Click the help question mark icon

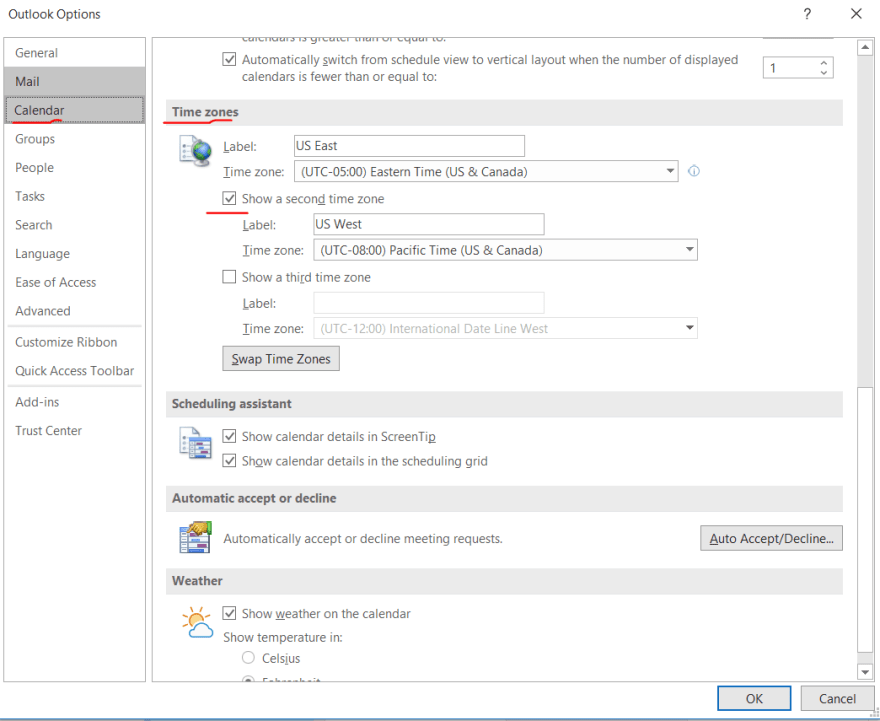click(807, 14)
